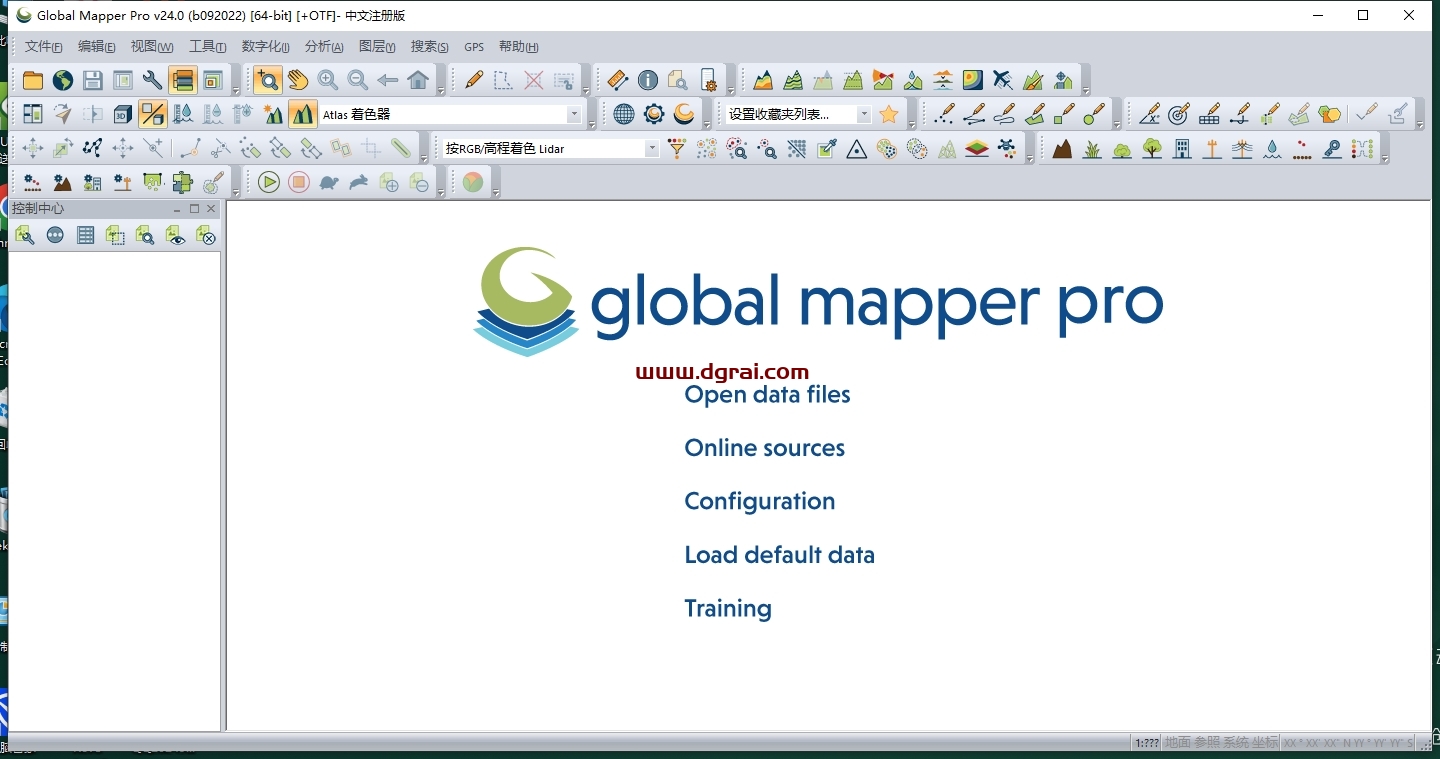Open the 视图 (View) menu
The width and height of the screenshot is (1440, 759).
(x=152, y=47)
